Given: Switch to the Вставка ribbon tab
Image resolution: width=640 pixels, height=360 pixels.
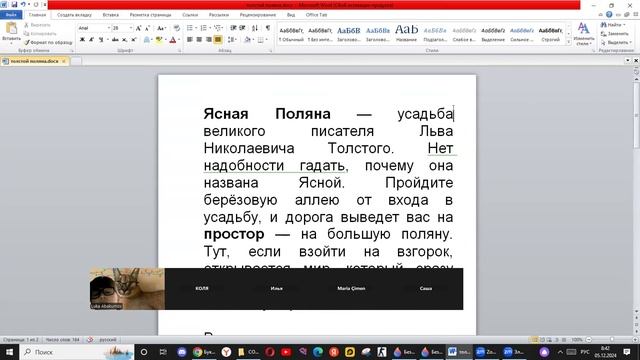Looking at the screenshot, I should pyautogui.click(x=111, y=15).
